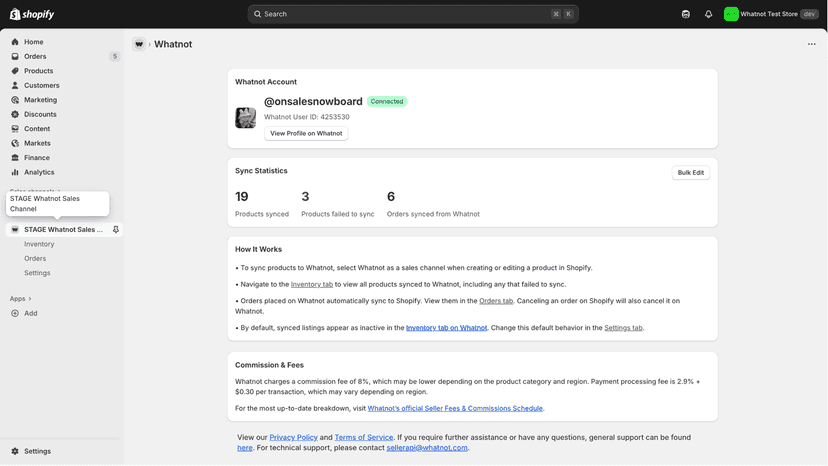The height and width of the screenshot is (466, 828).
Task: Click View Profile on Whatnot button
Action: click(306, 134)
